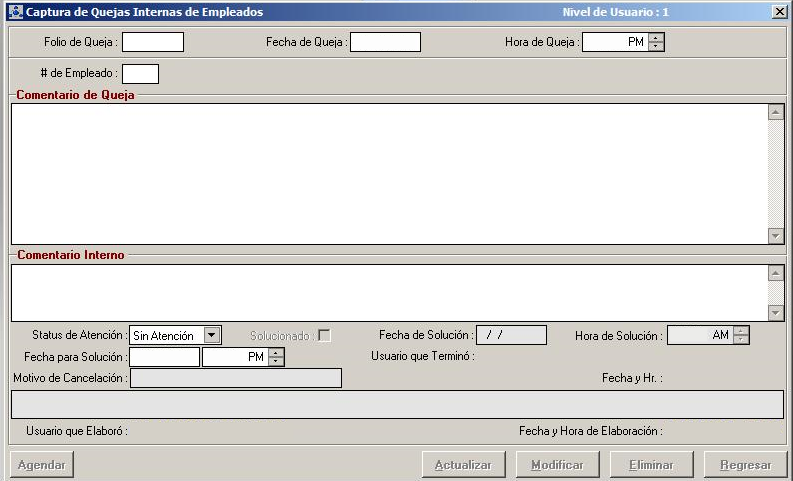
Task: Click the Fecha de Queja input
Action: (385, 42)
